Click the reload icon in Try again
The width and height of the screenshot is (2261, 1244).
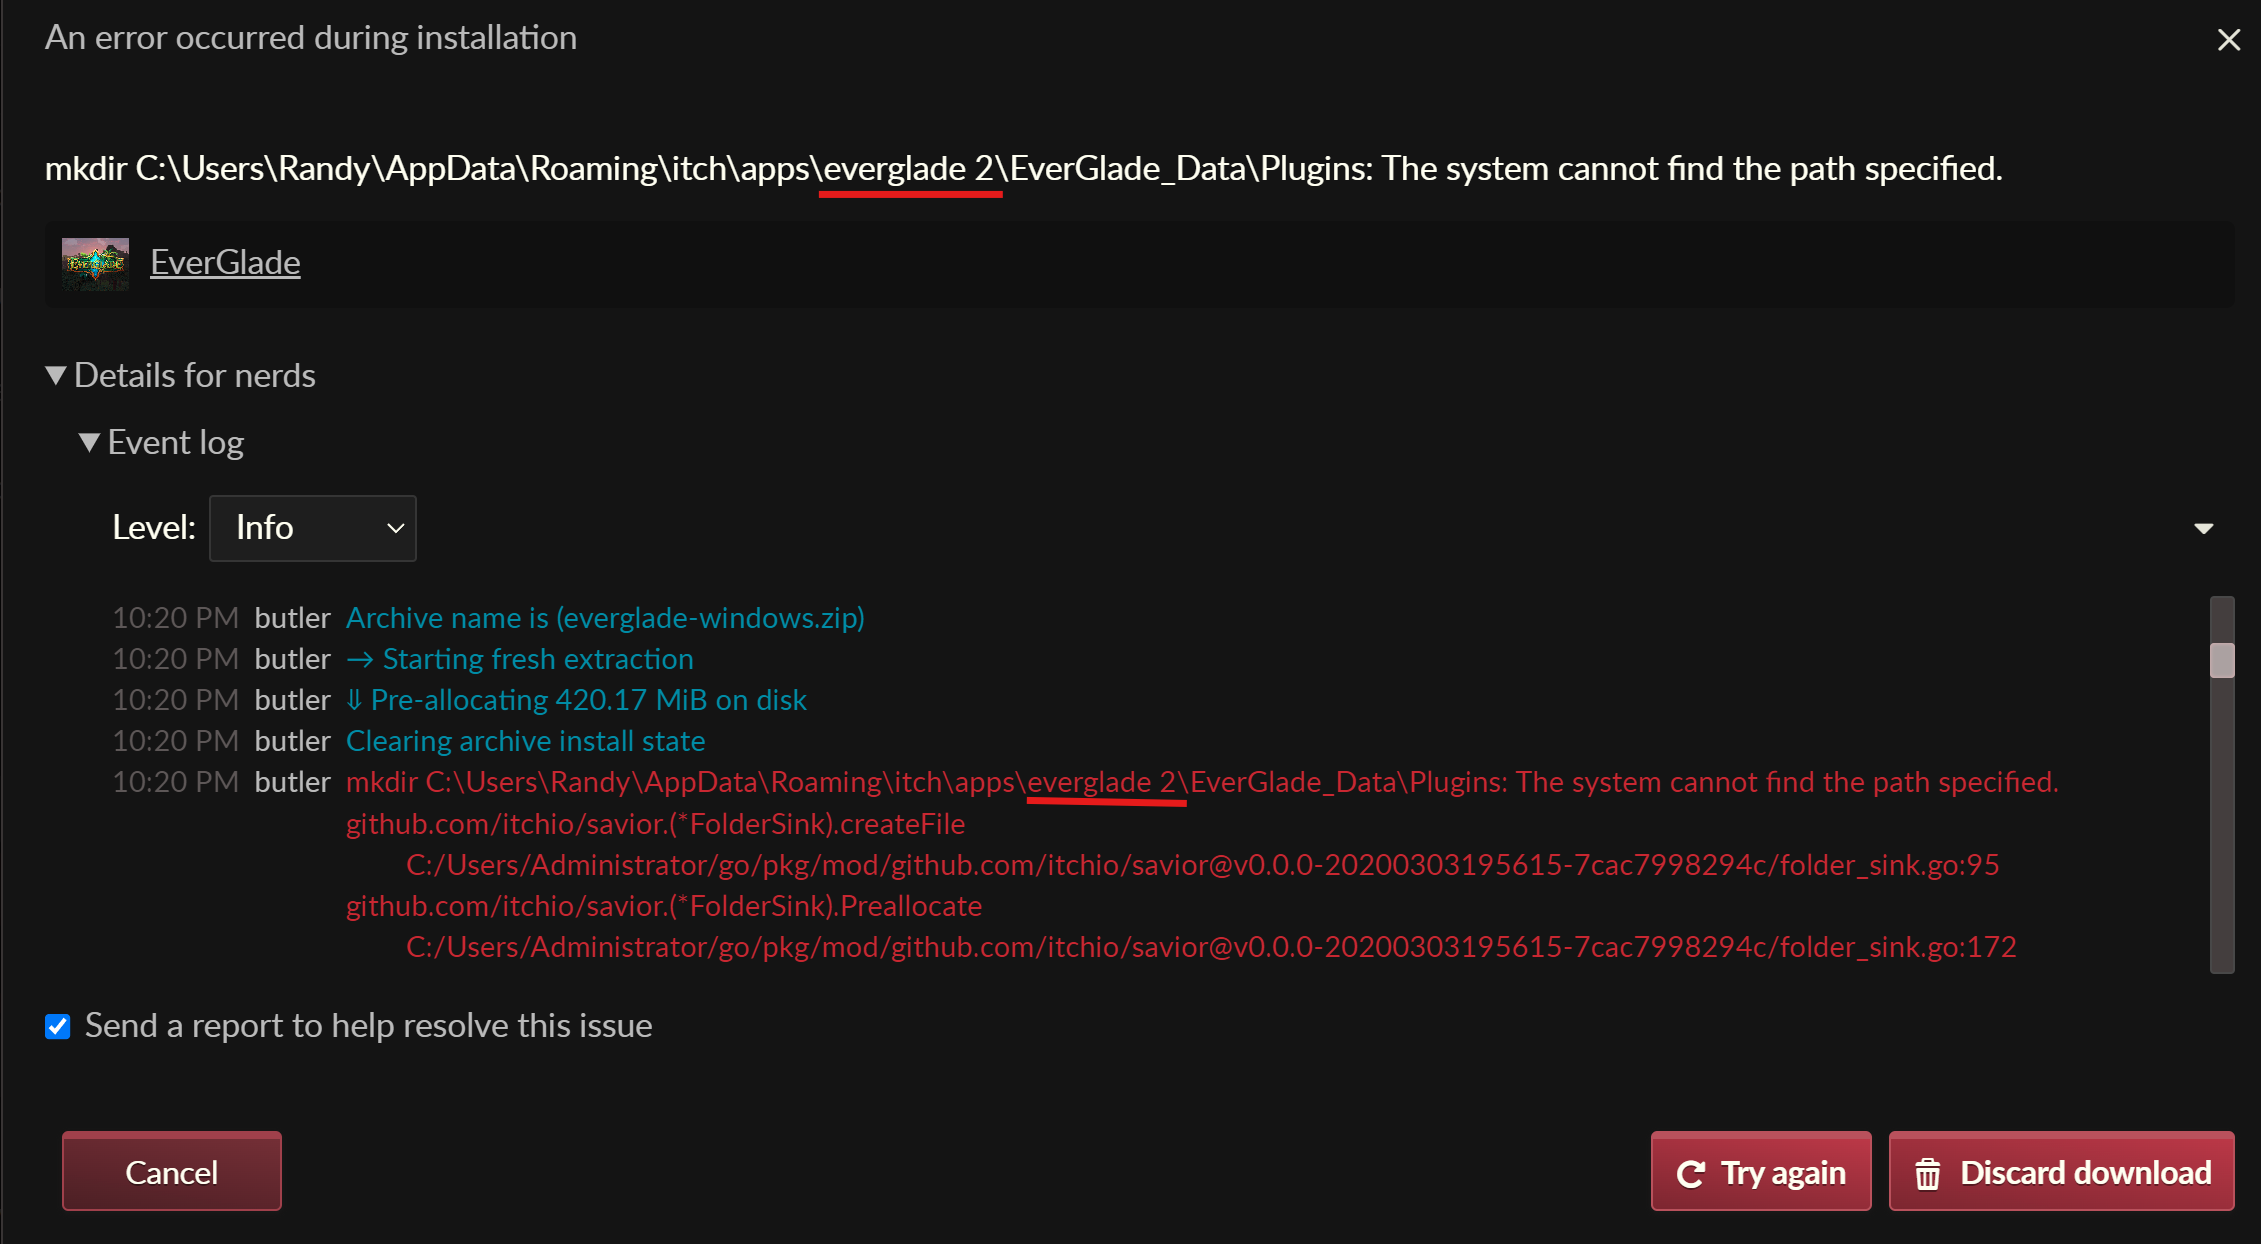tap(1691, 1174)
